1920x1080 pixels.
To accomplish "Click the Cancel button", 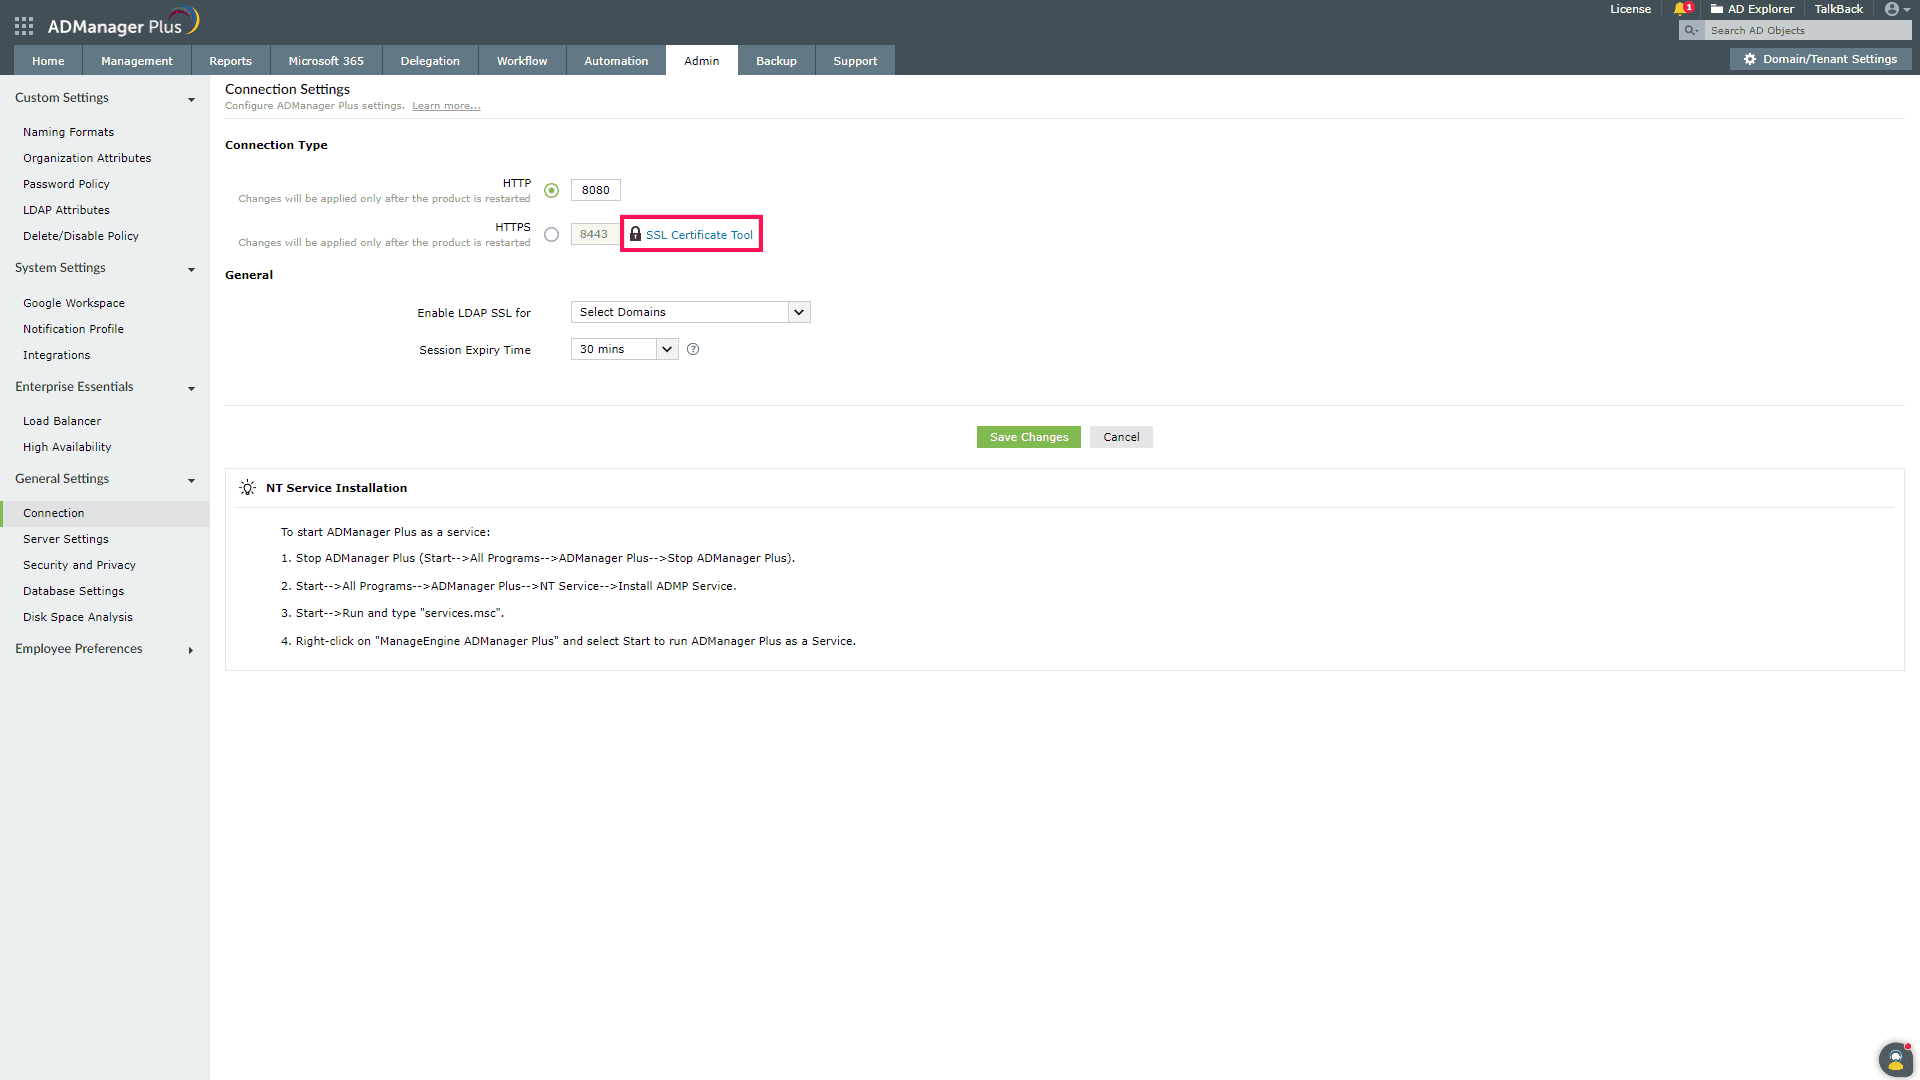I will [1121, 436].
